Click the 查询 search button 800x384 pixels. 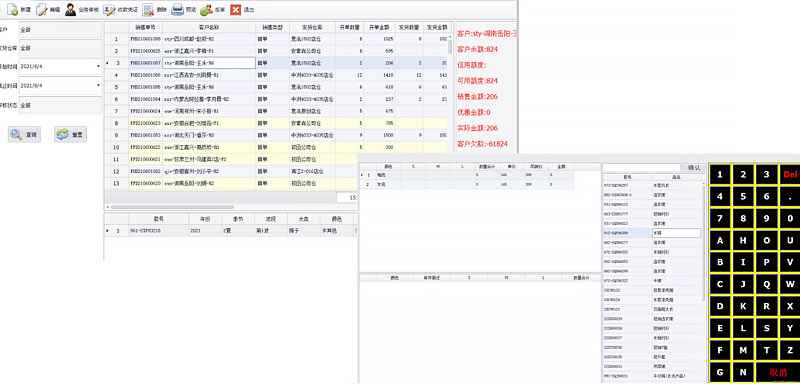[24, 135]
